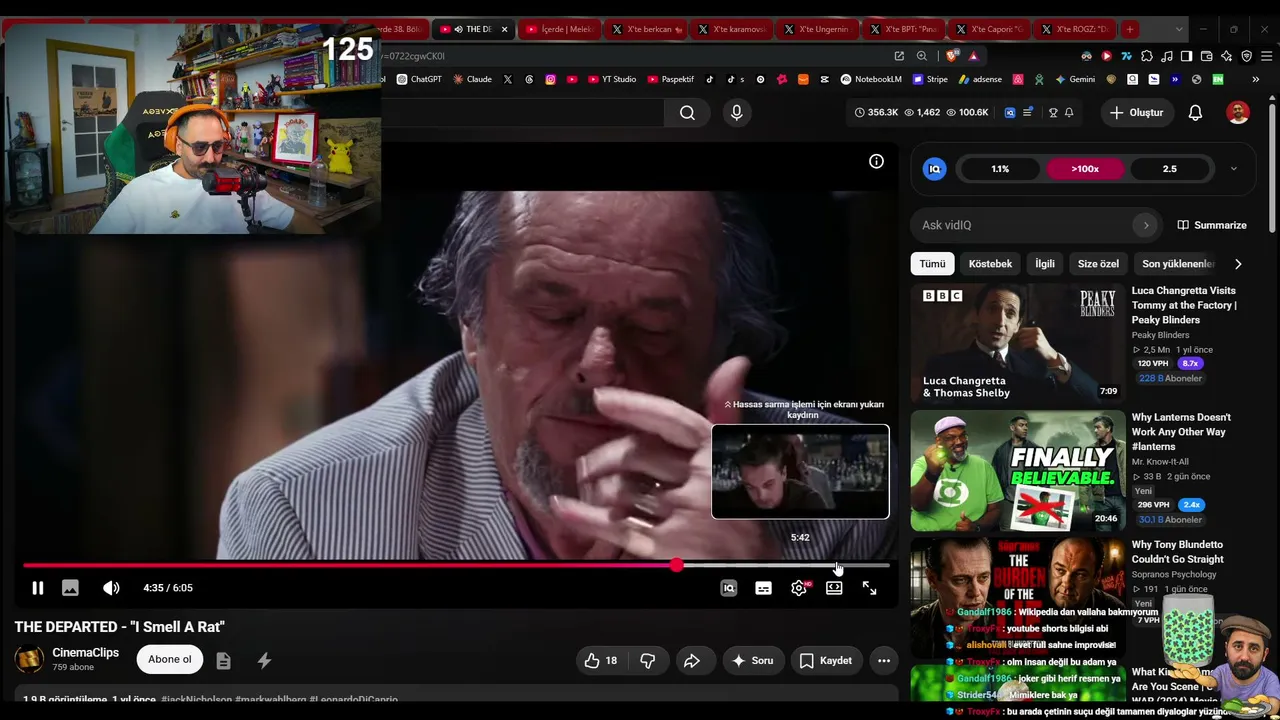Switch to theater mode view
The image size is (1280, 720).
point(834,588)
